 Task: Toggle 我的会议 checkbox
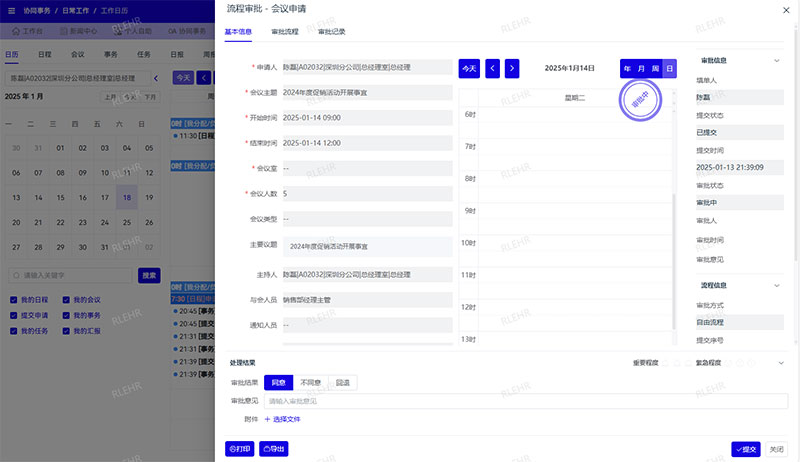coord(66,300)
